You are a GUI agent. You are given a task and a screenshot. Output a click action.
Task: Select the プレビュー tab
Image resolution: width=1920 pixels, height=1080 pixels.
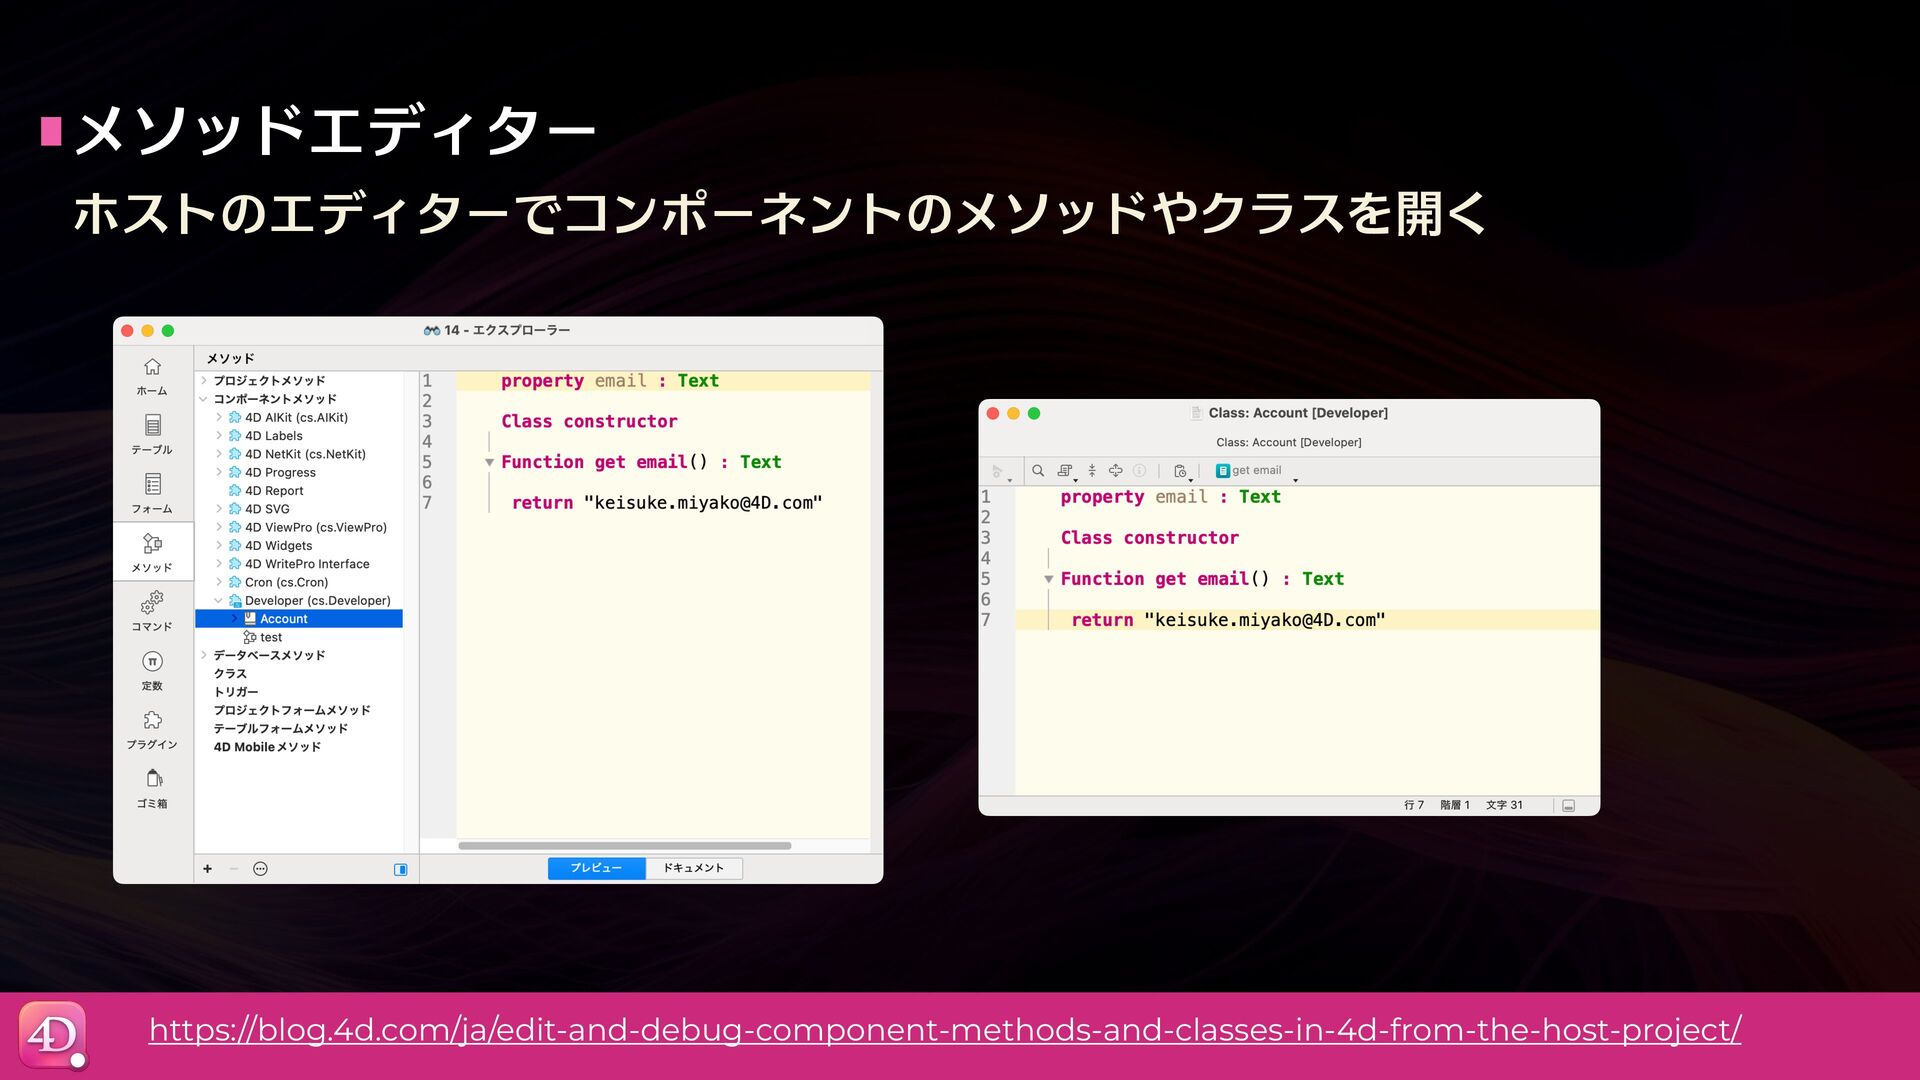[x=596, y=869]
